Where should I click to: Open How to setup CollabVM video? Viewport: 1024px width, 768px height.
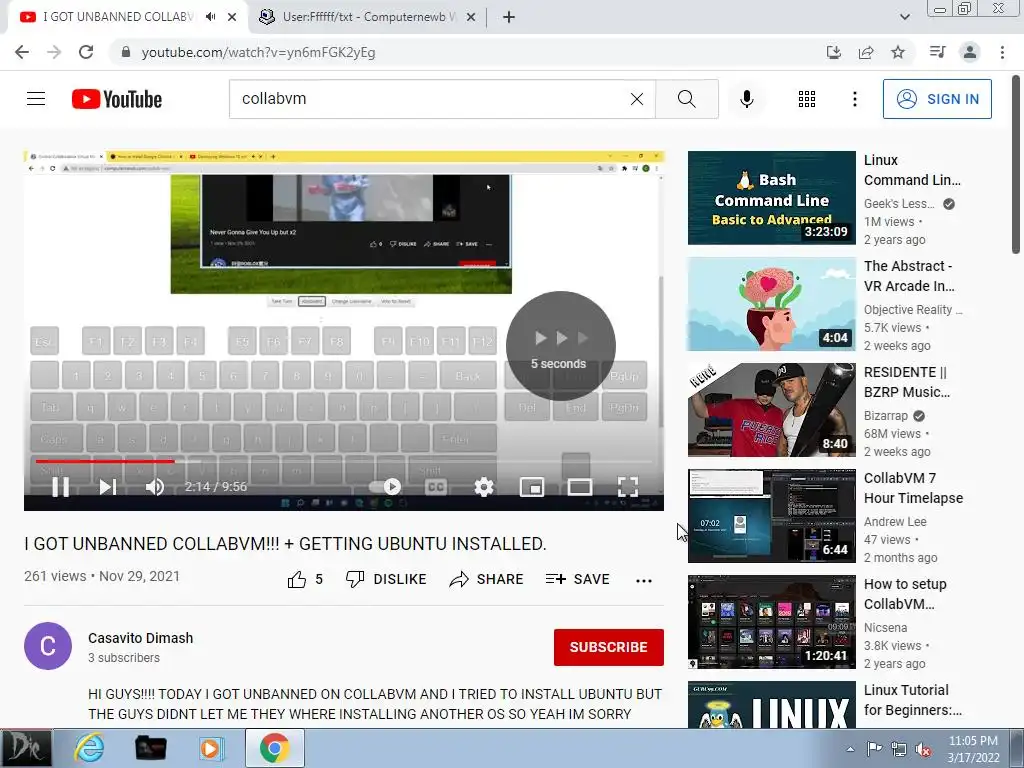click(771, 622)
